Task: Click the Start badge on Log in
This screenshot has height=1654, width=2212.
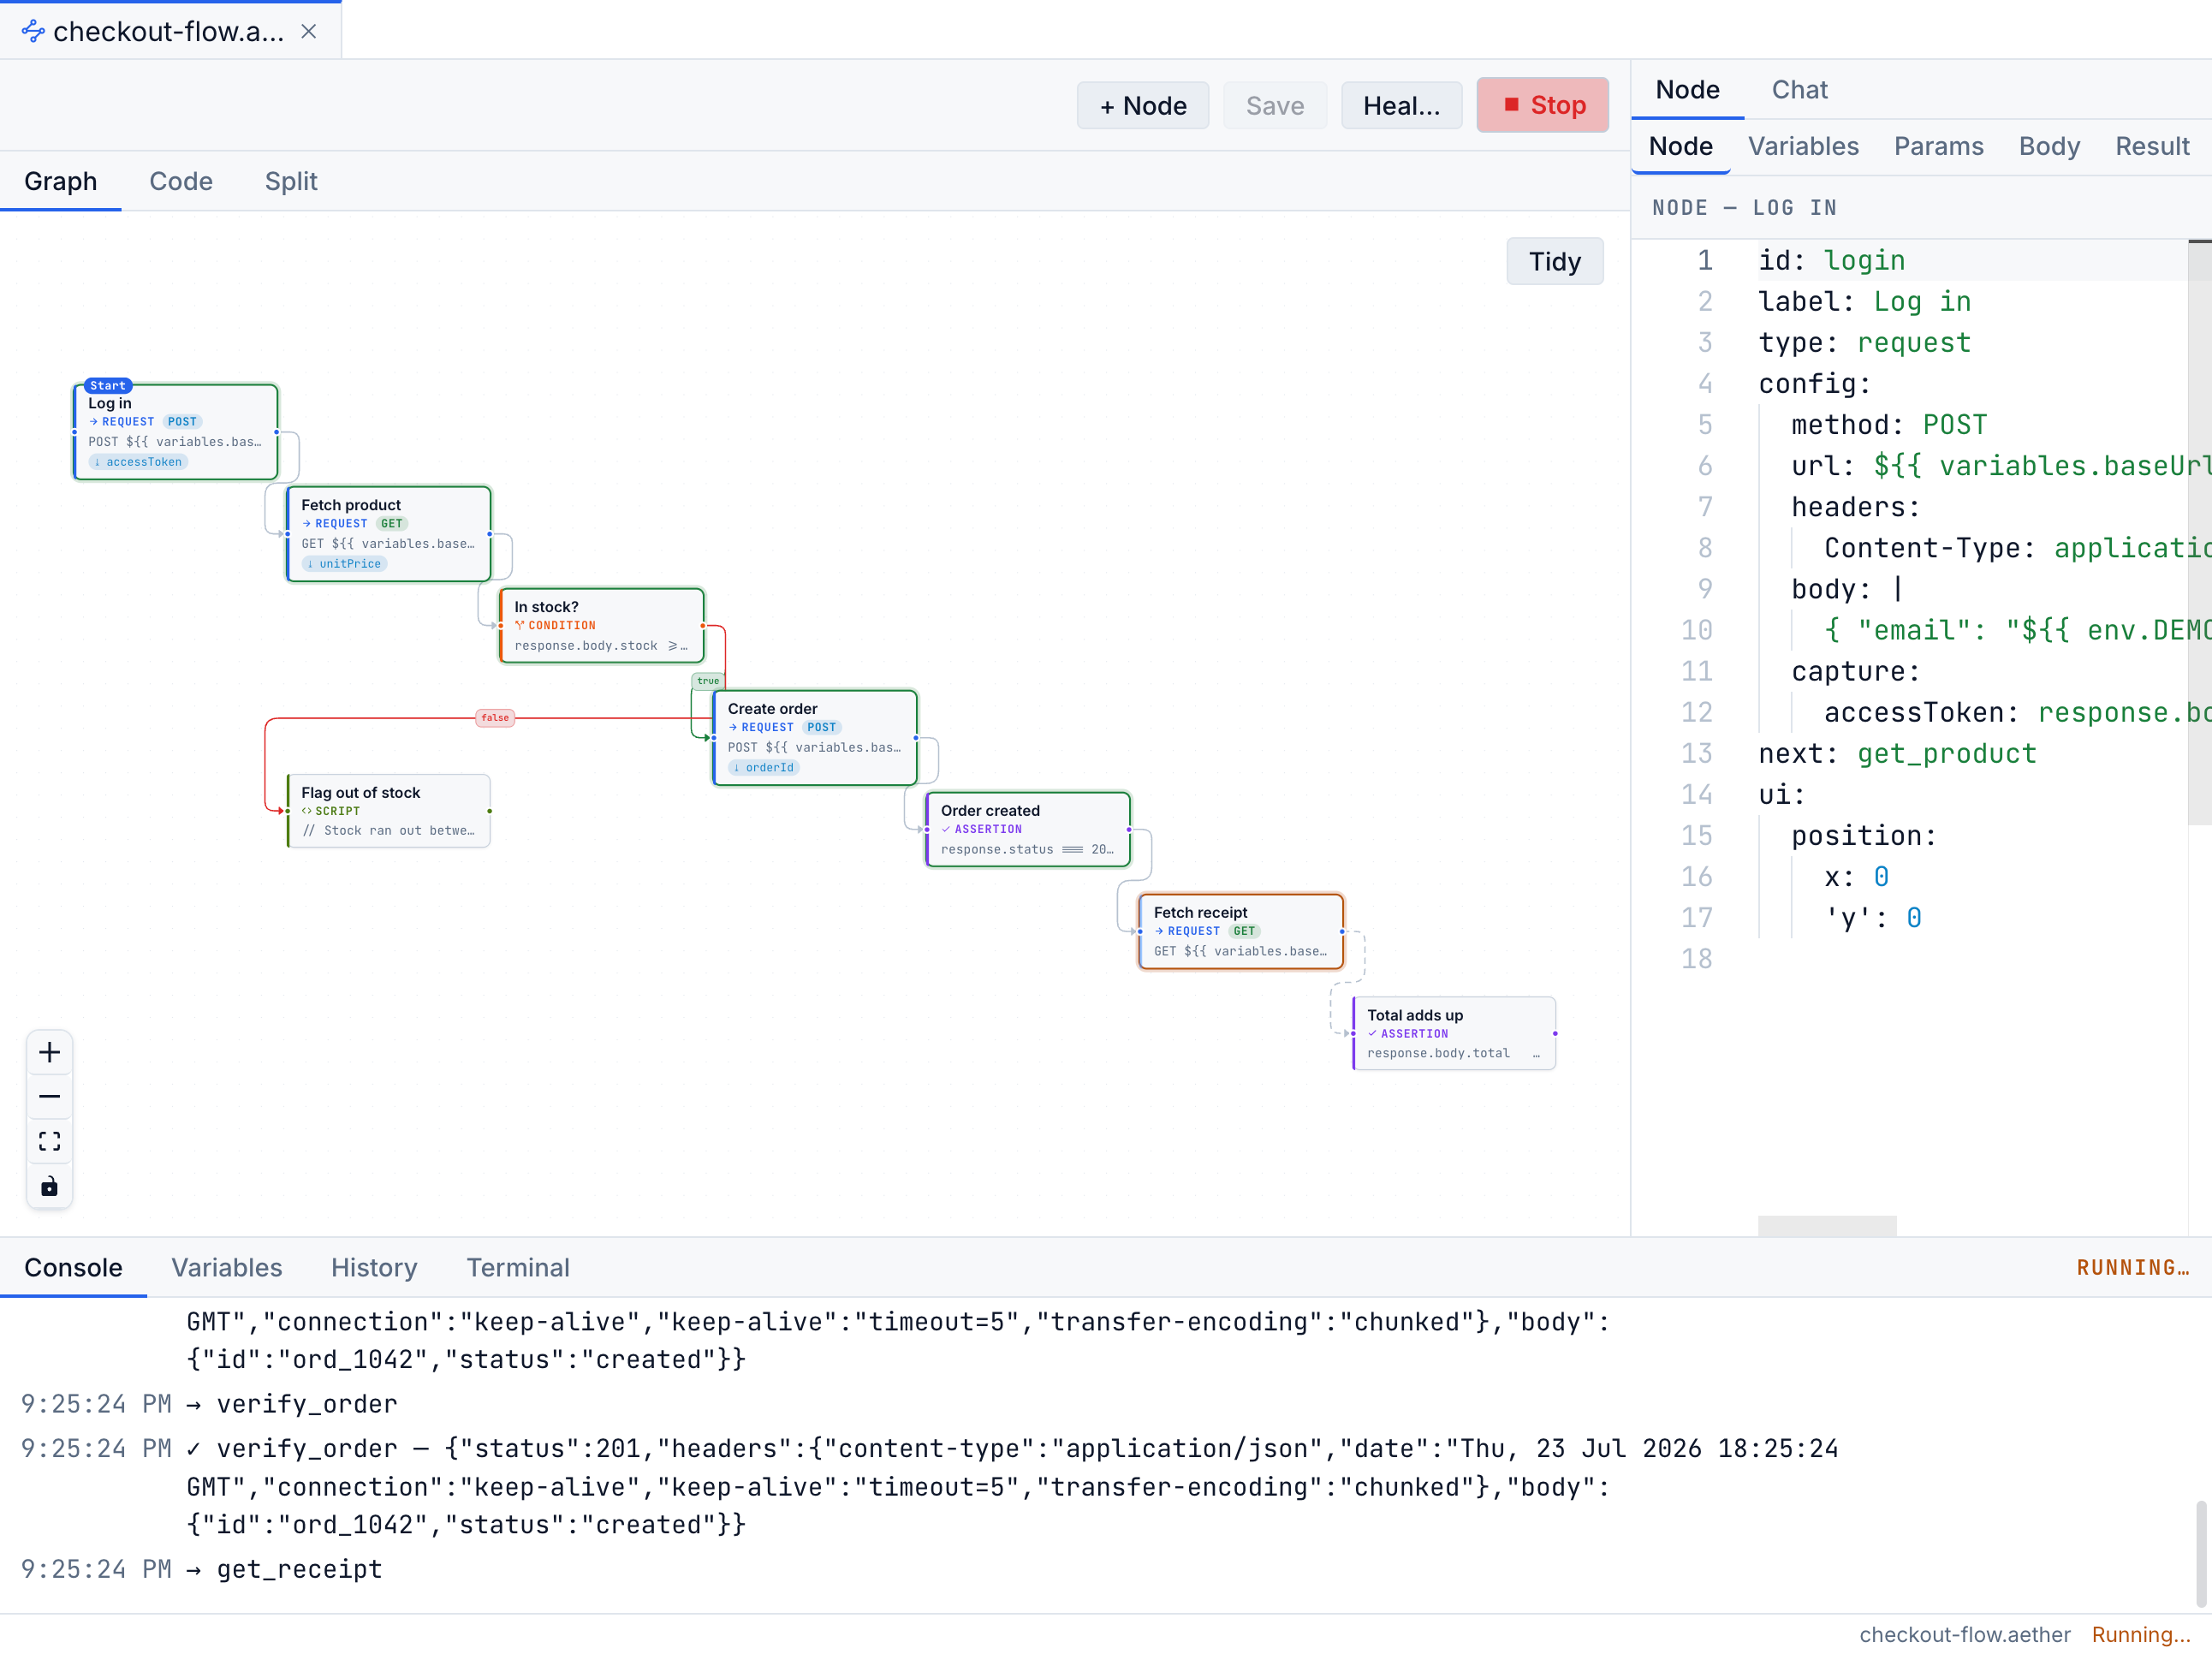Action: click(x=108, y=386)
